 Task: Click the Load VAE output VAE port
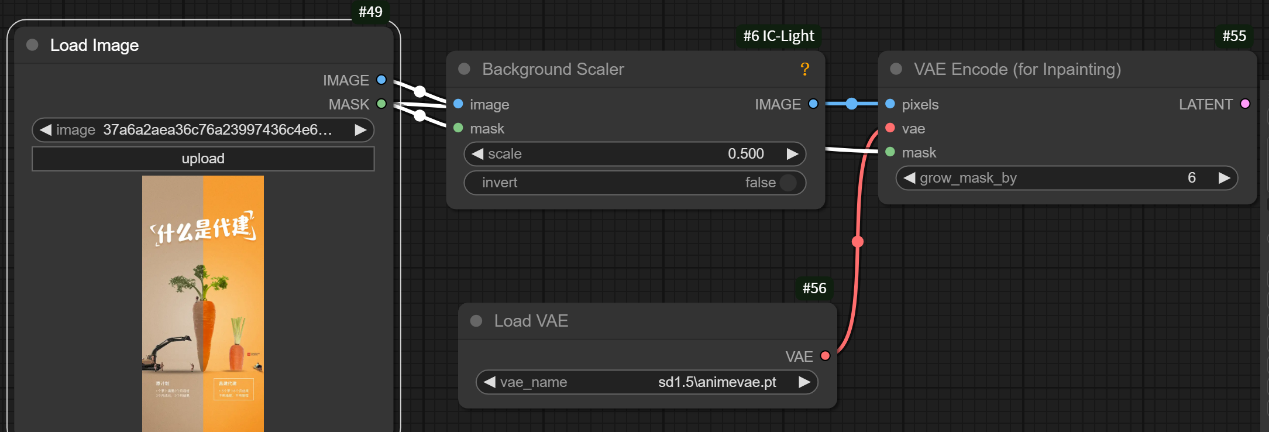(x=825, y=356)
